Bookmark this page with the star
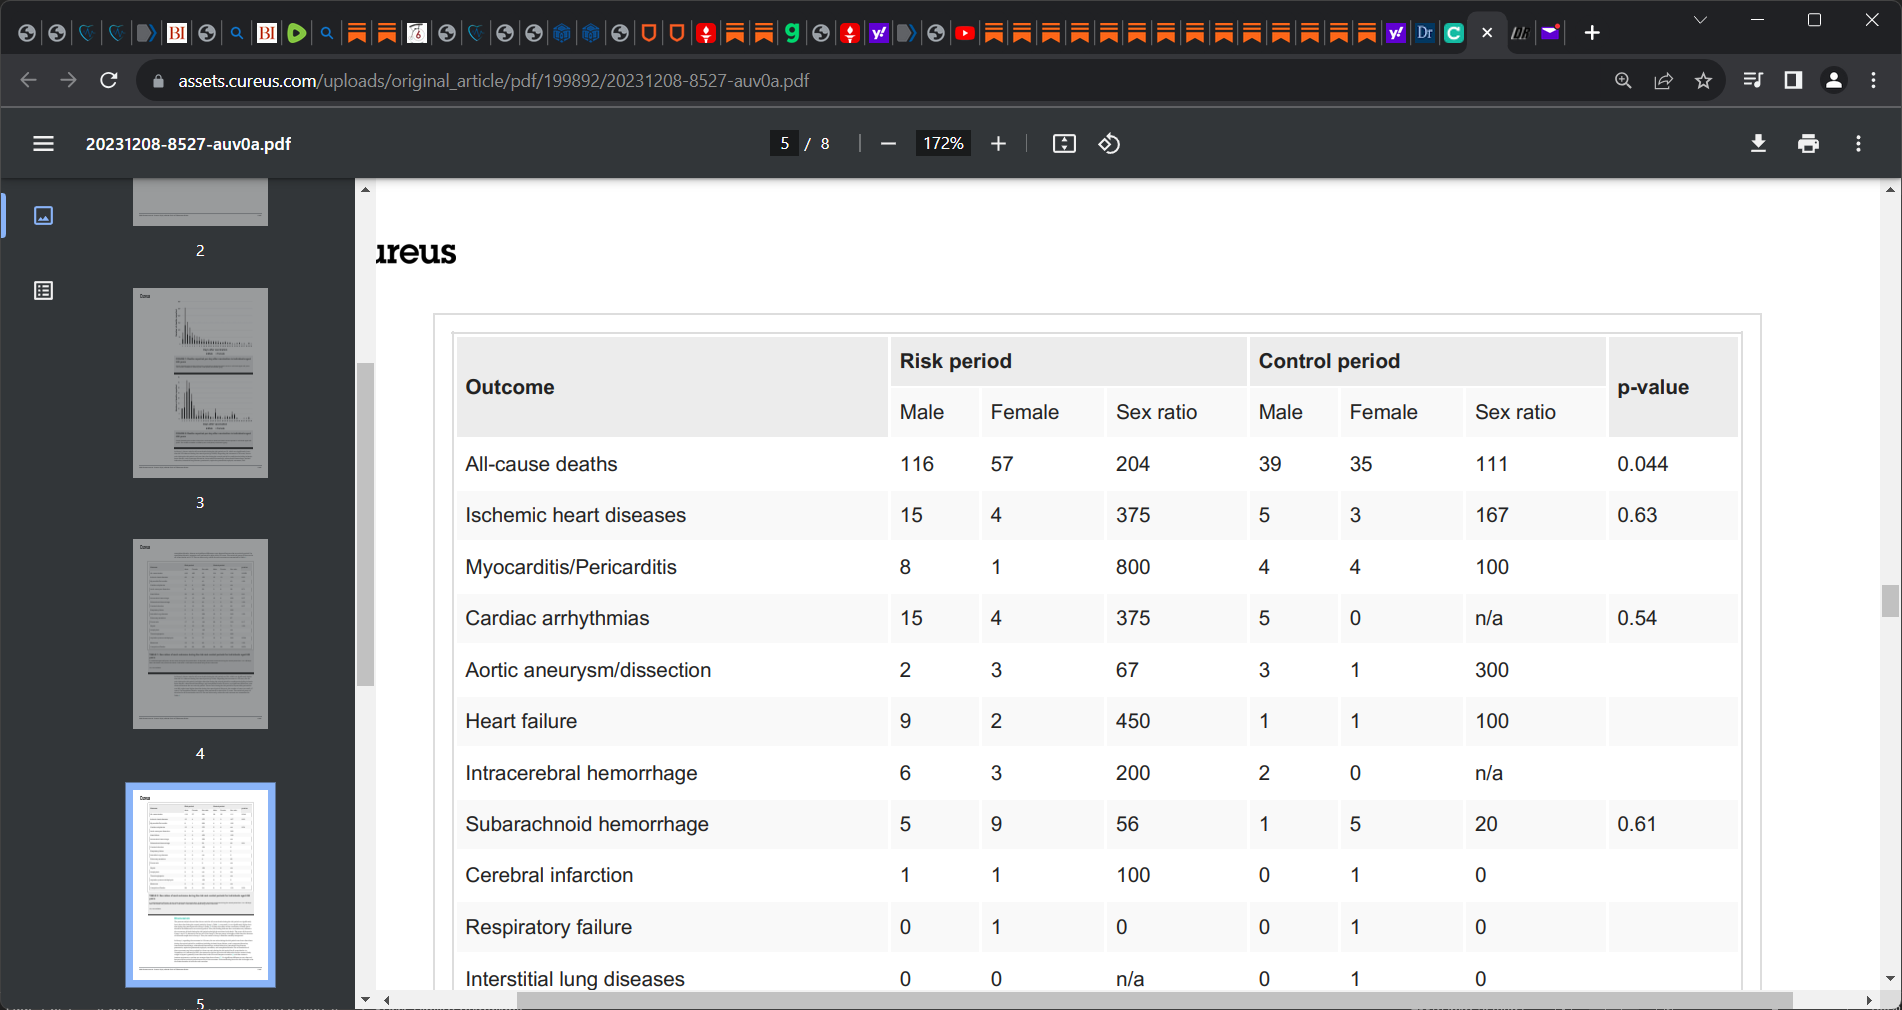Screen dimensions: 1902x1010 click(x=1703, y=81)
